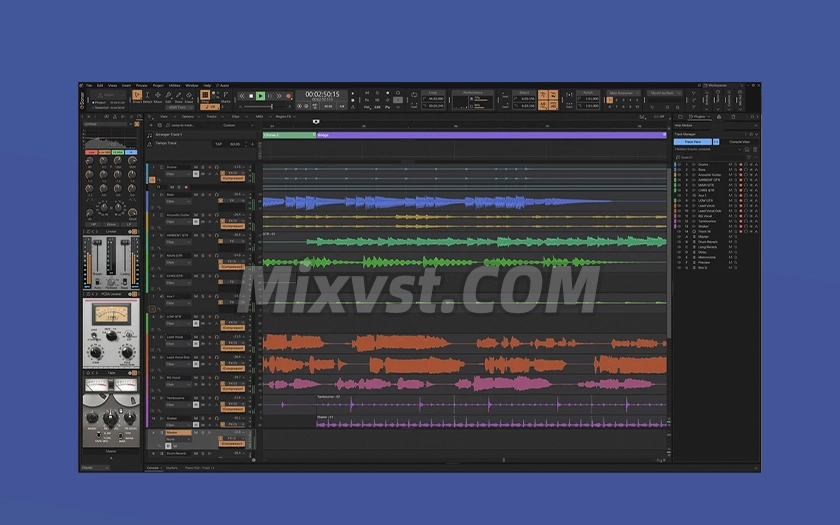
Task: Open the Utilities menu
Action: click(175, 85)
